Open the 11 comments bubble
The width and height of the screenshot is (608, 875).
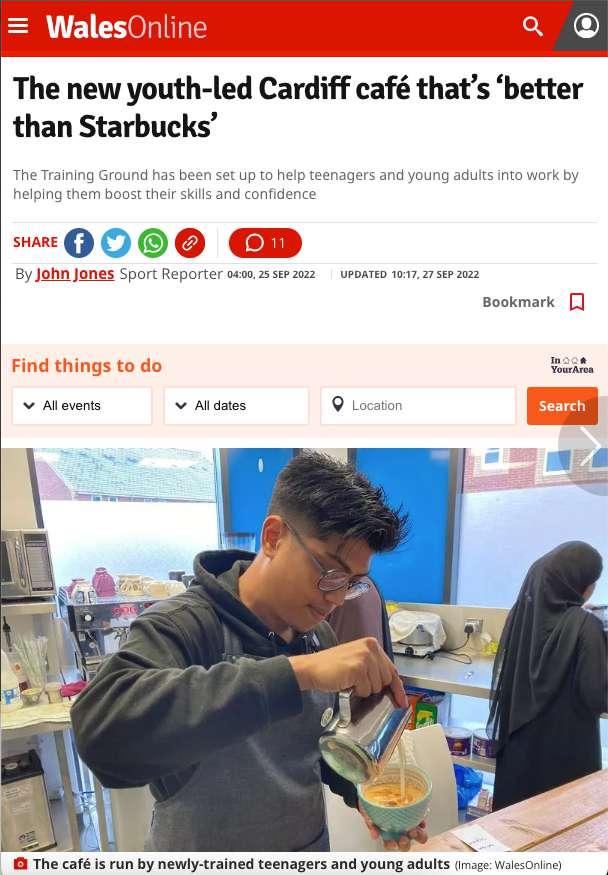point(265,243)
